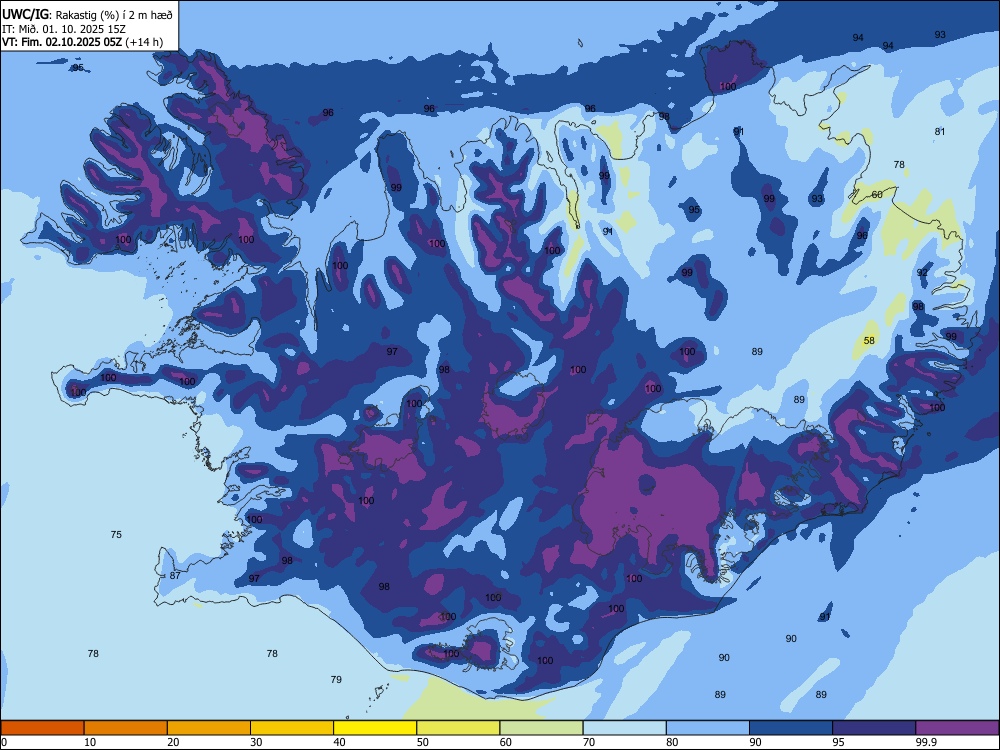The height and width of the screenshot is (750, 1000).
Task: Click the legend scale label '50'
Action: click(x=423, y=742)
